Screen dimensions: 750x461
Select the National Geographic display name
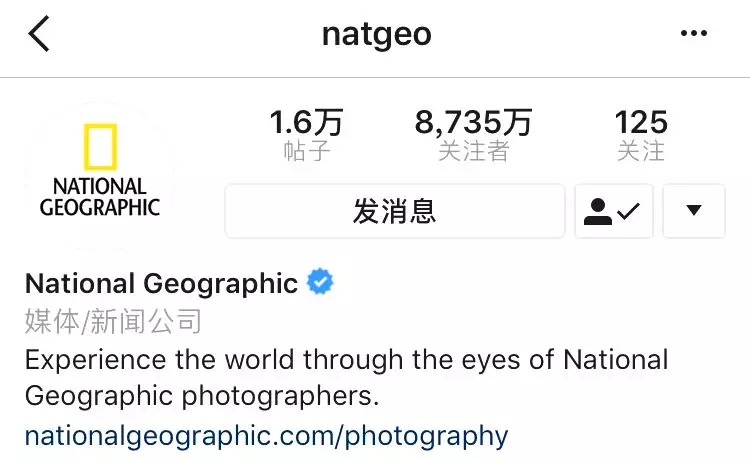click(161, 283)
